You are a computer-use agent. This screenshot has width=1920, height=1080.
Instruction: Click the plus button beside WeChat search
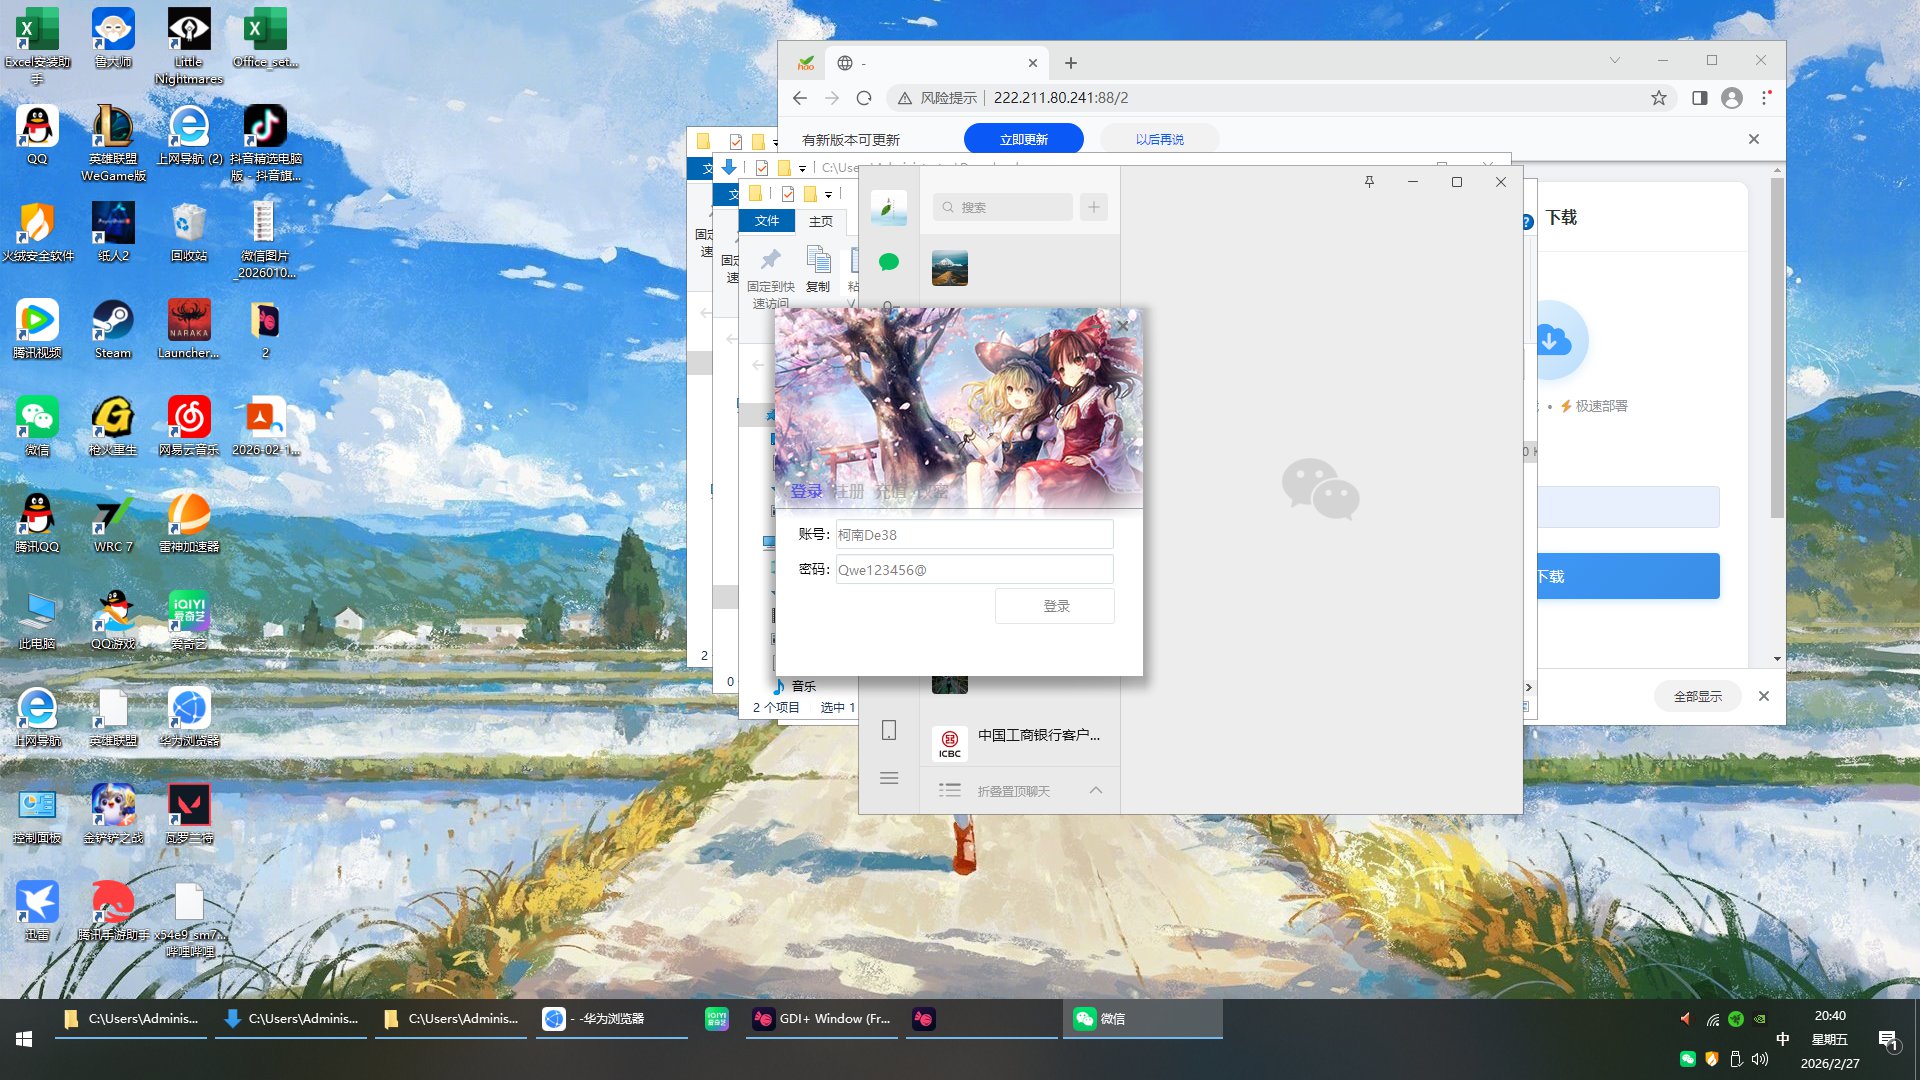(x=1094, y=207)
